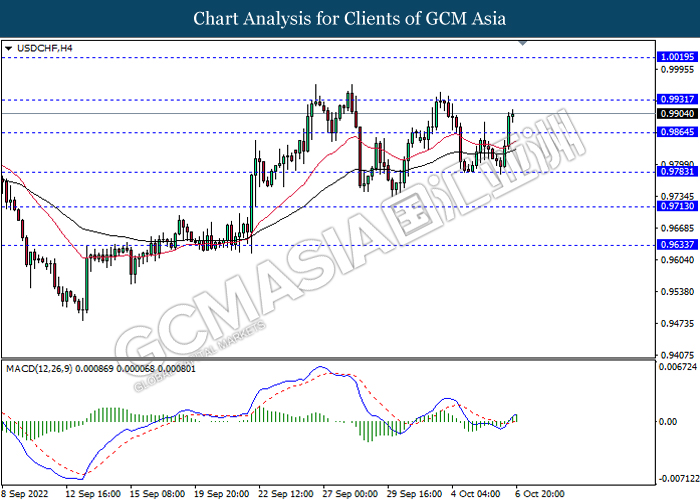Click the 0.96040 price axis value
This screenshot has width=700, height=500.
tap(677, 260)
